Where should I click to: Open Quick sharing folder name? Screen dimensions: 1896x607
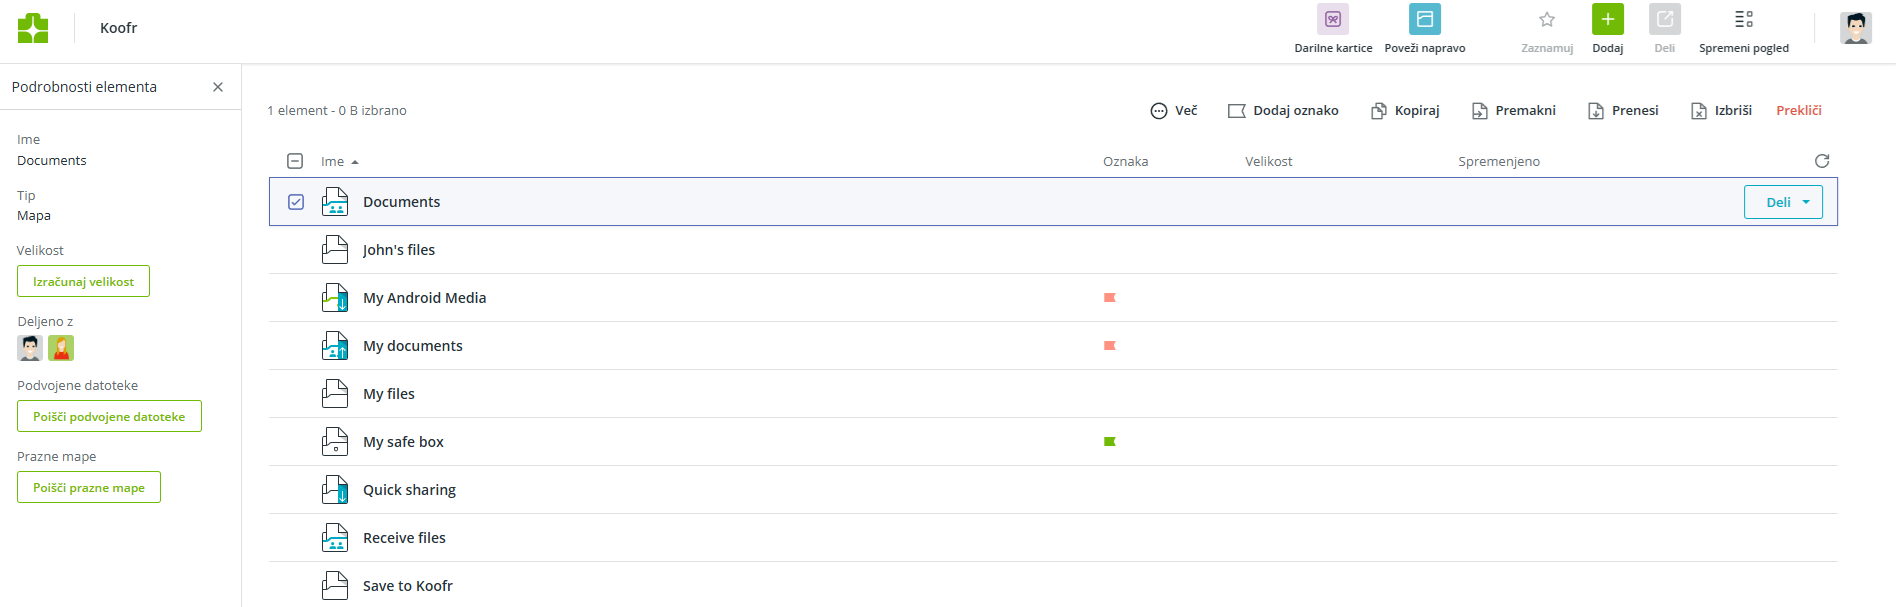pos(409,490)
